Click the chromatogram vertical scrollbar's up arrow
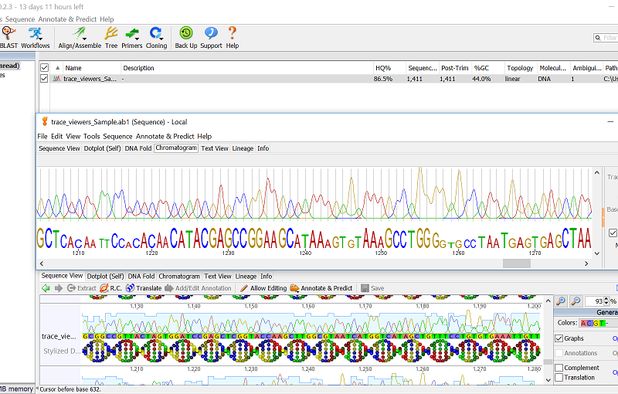618x394 pixels. click(597, 173)
